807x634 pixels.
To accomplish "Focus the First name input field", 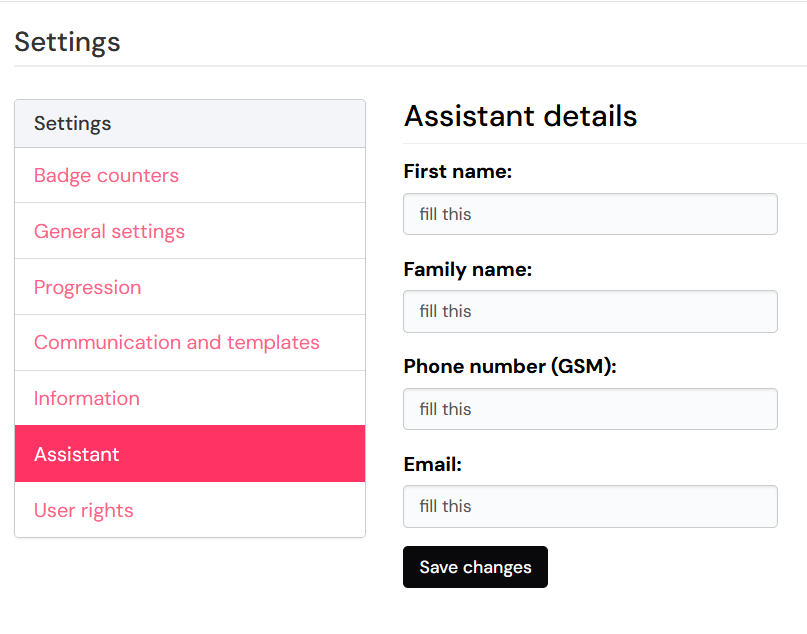I will click(590, 214).
